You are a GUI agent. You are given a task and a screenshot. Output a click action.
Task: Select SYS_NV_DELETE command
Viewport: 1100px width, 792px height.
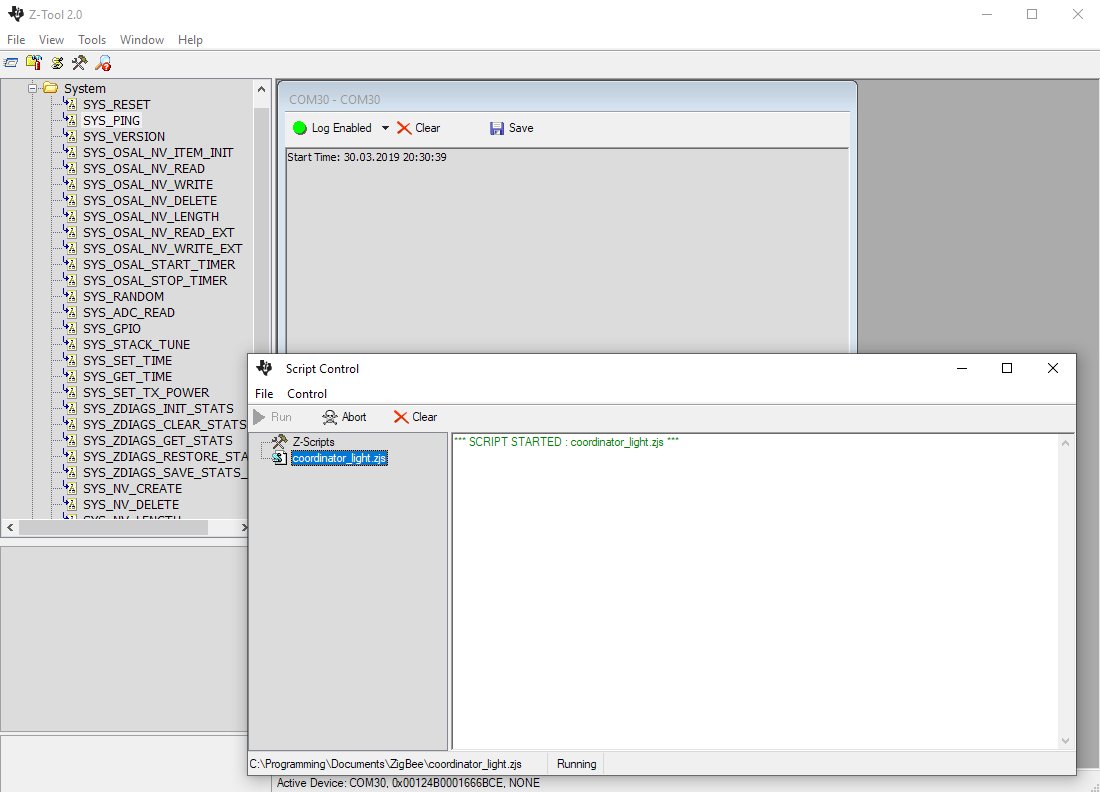[x=131, y=504]
